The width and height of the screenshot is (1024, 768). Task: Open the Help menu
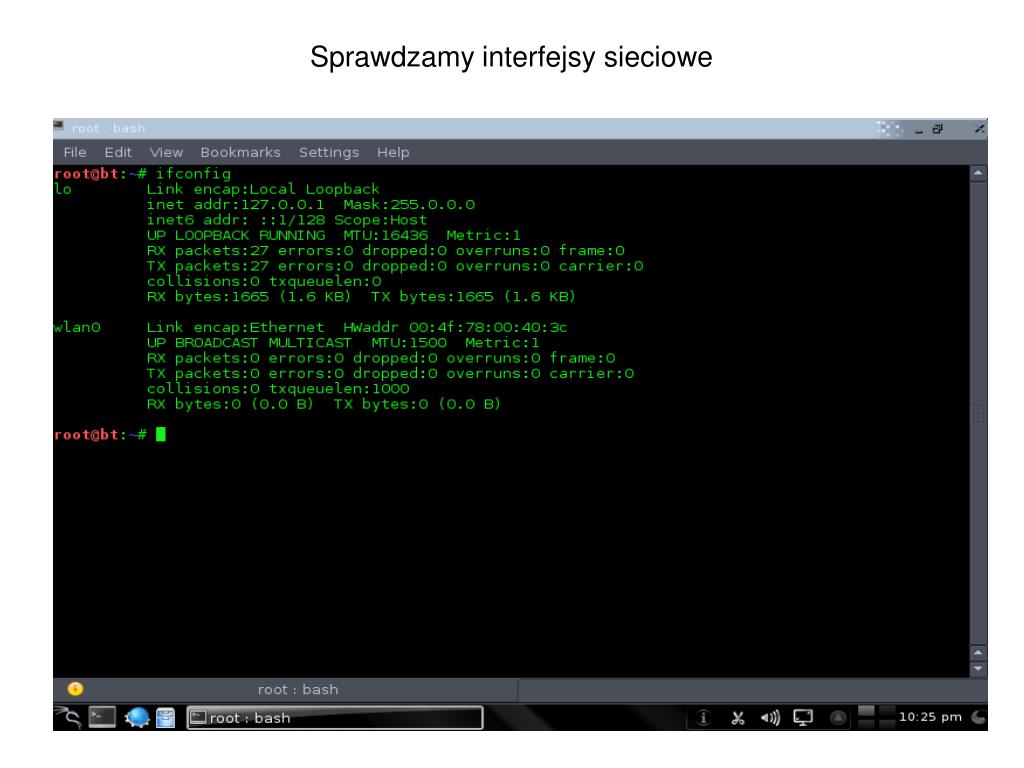coord(393,152)
